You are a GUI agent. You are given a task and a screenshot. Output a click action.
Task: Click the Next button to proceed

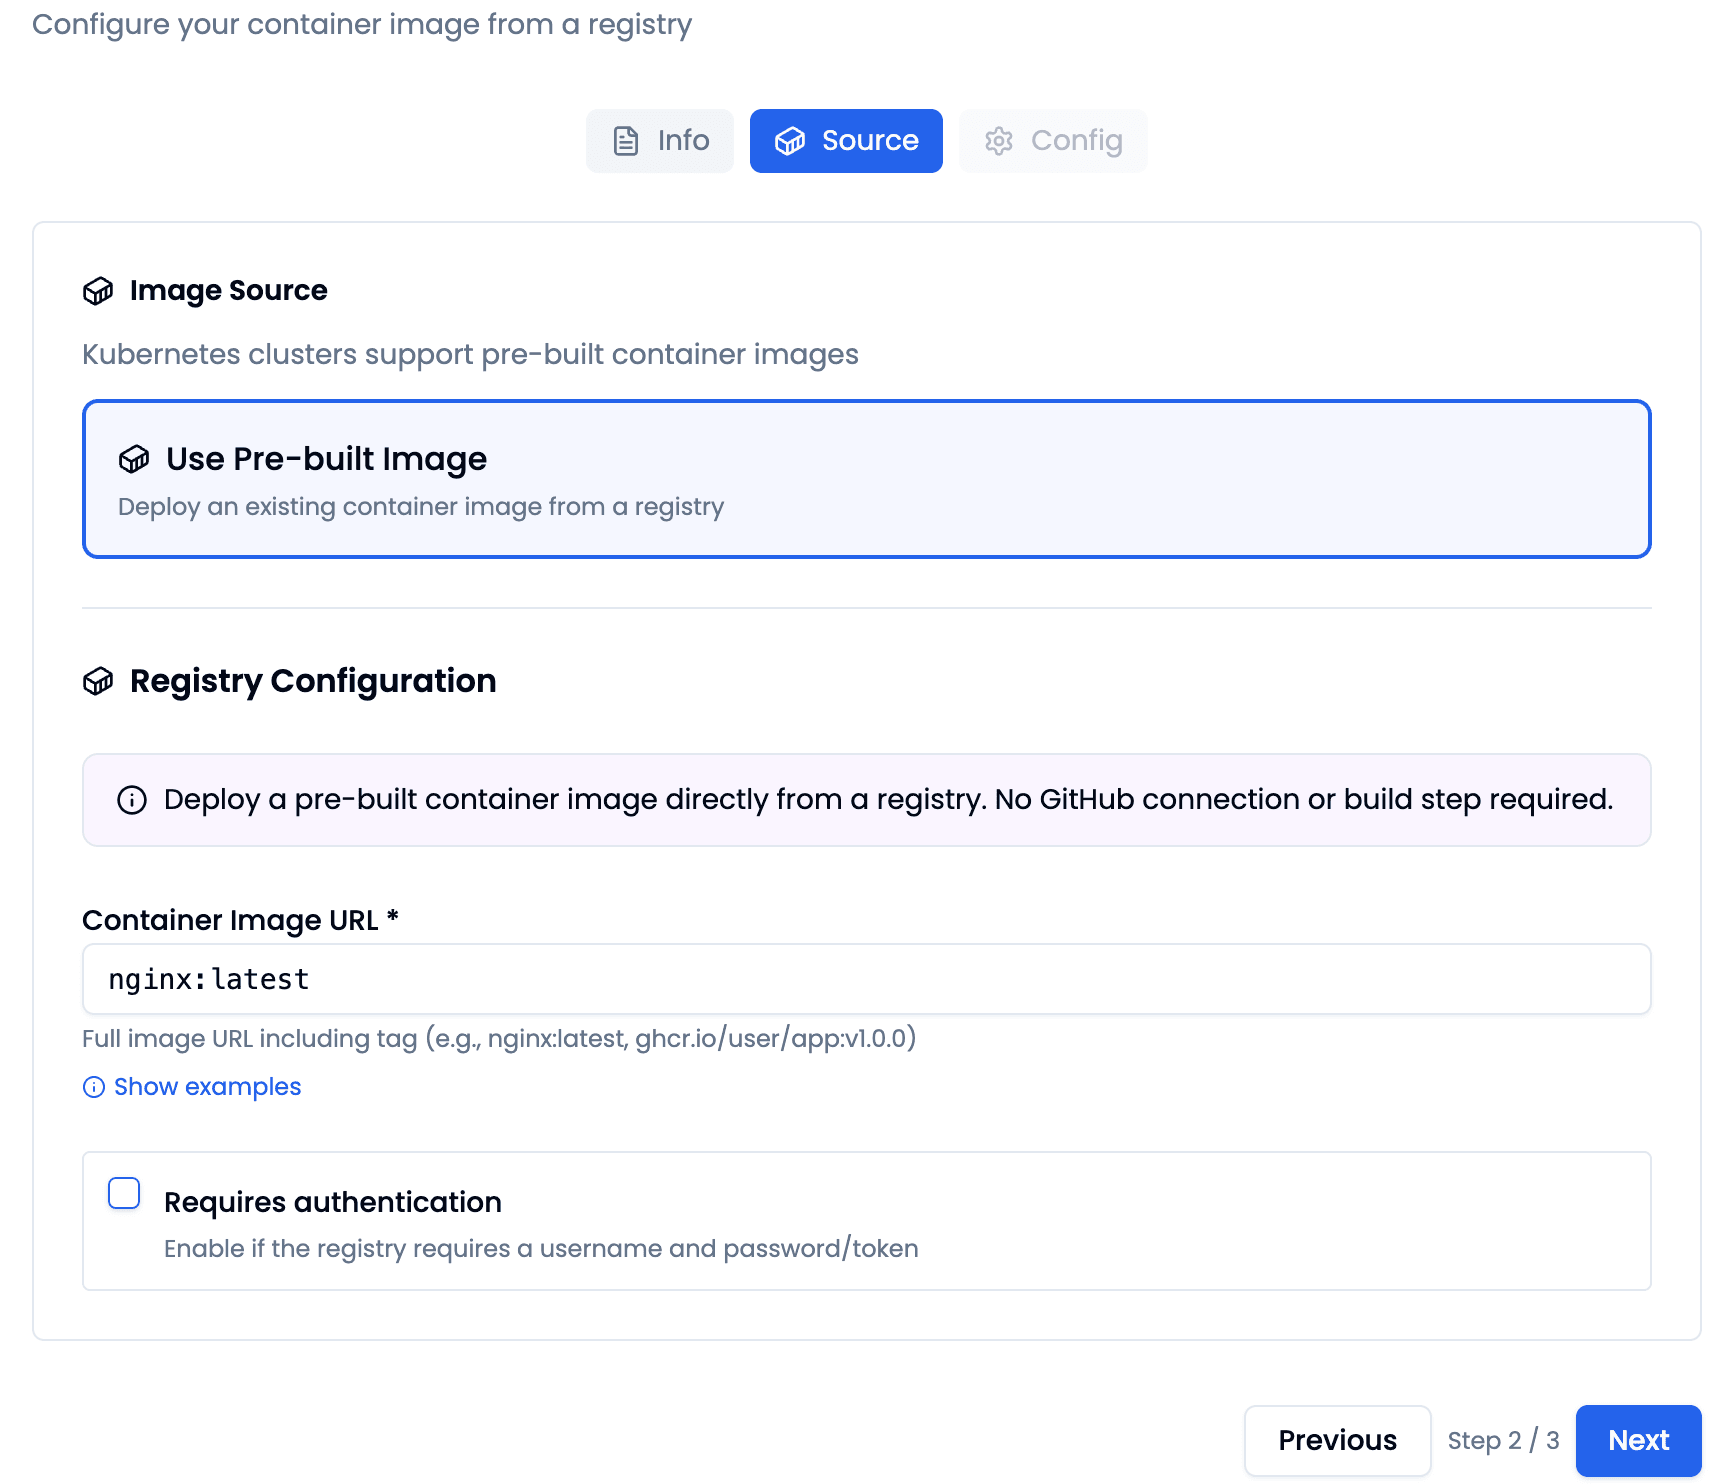(1638, 1440)
